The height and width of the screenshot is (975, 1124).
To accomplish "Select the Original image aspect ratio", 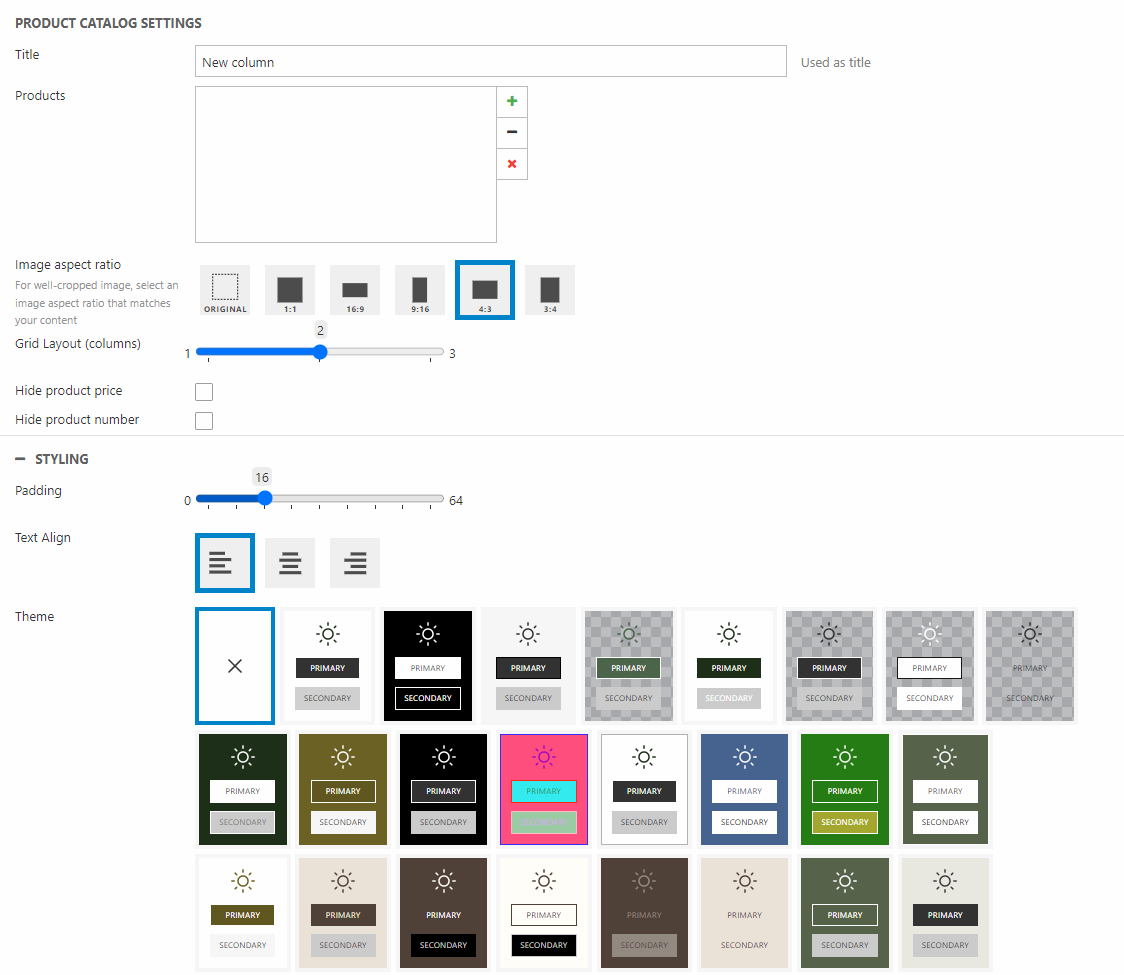I will [x=225, y=290].
